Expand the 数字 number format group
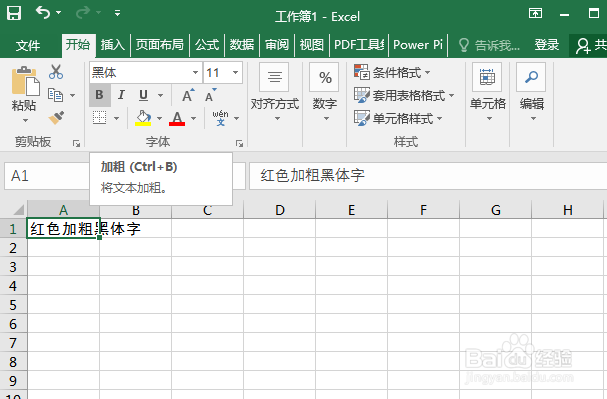The image size is (607, 399). 325,93
